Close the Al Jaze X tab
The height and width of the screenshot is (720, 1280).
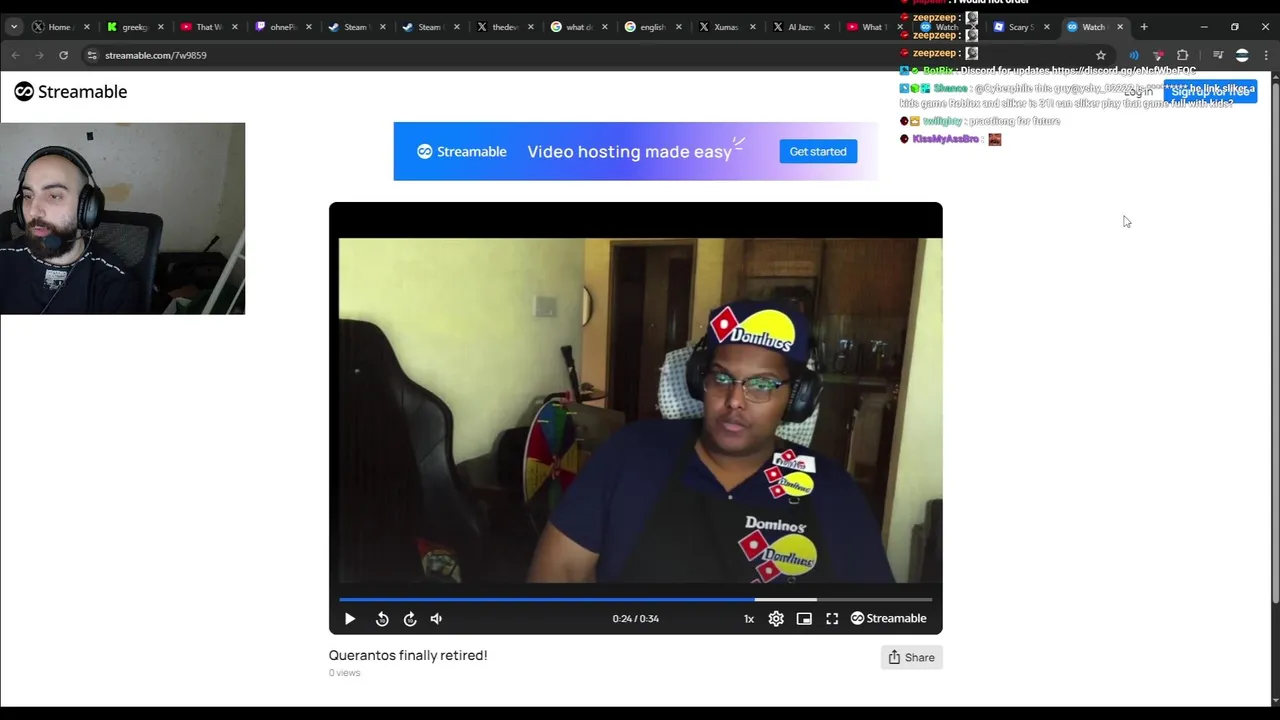click(827, 27)
